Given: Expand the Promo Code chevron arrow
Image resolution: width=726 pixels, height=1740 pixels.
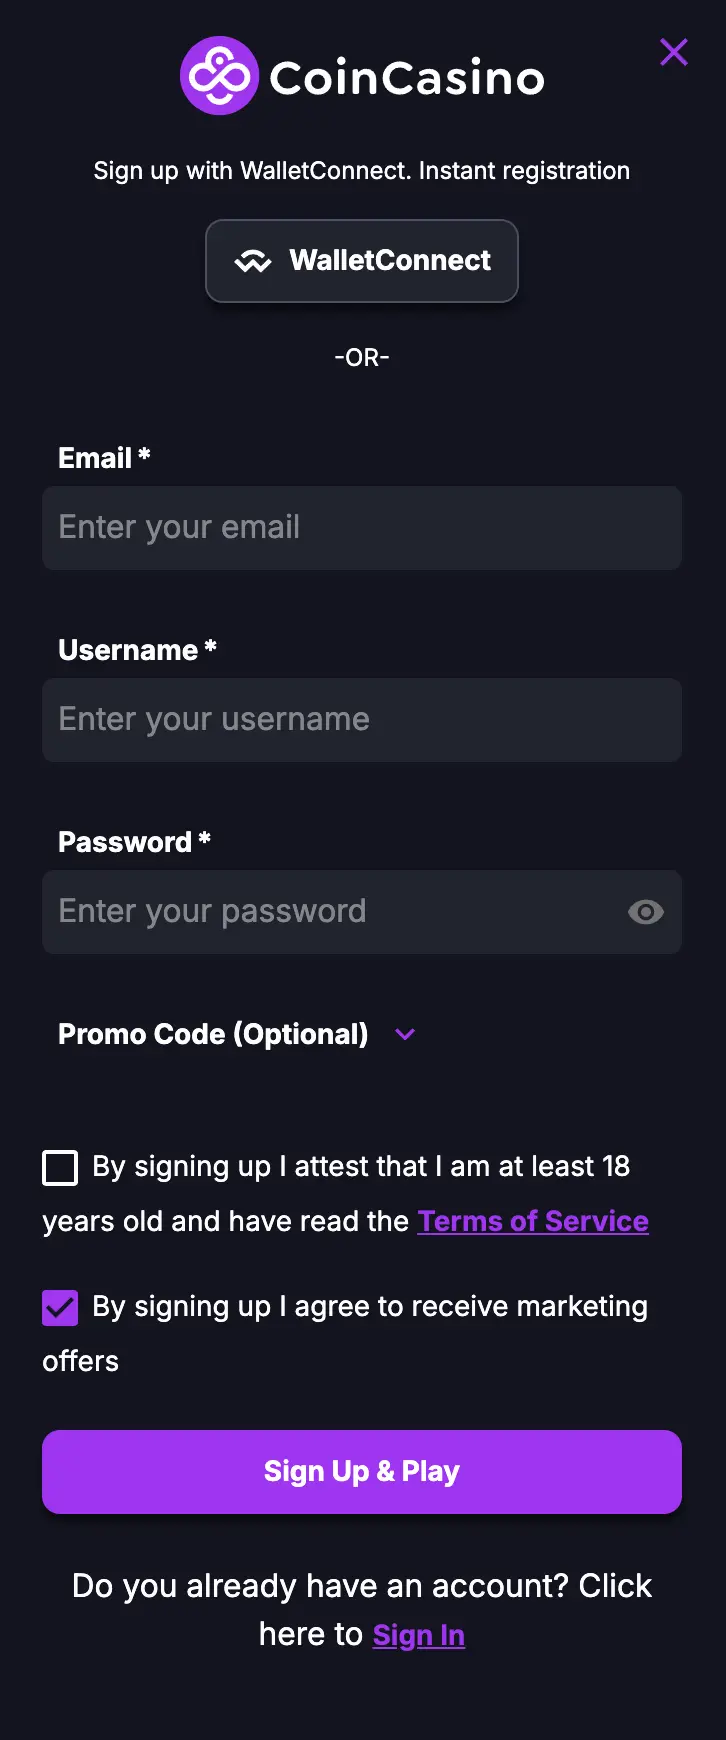Looking at the screenshot, I should 405,1034.
